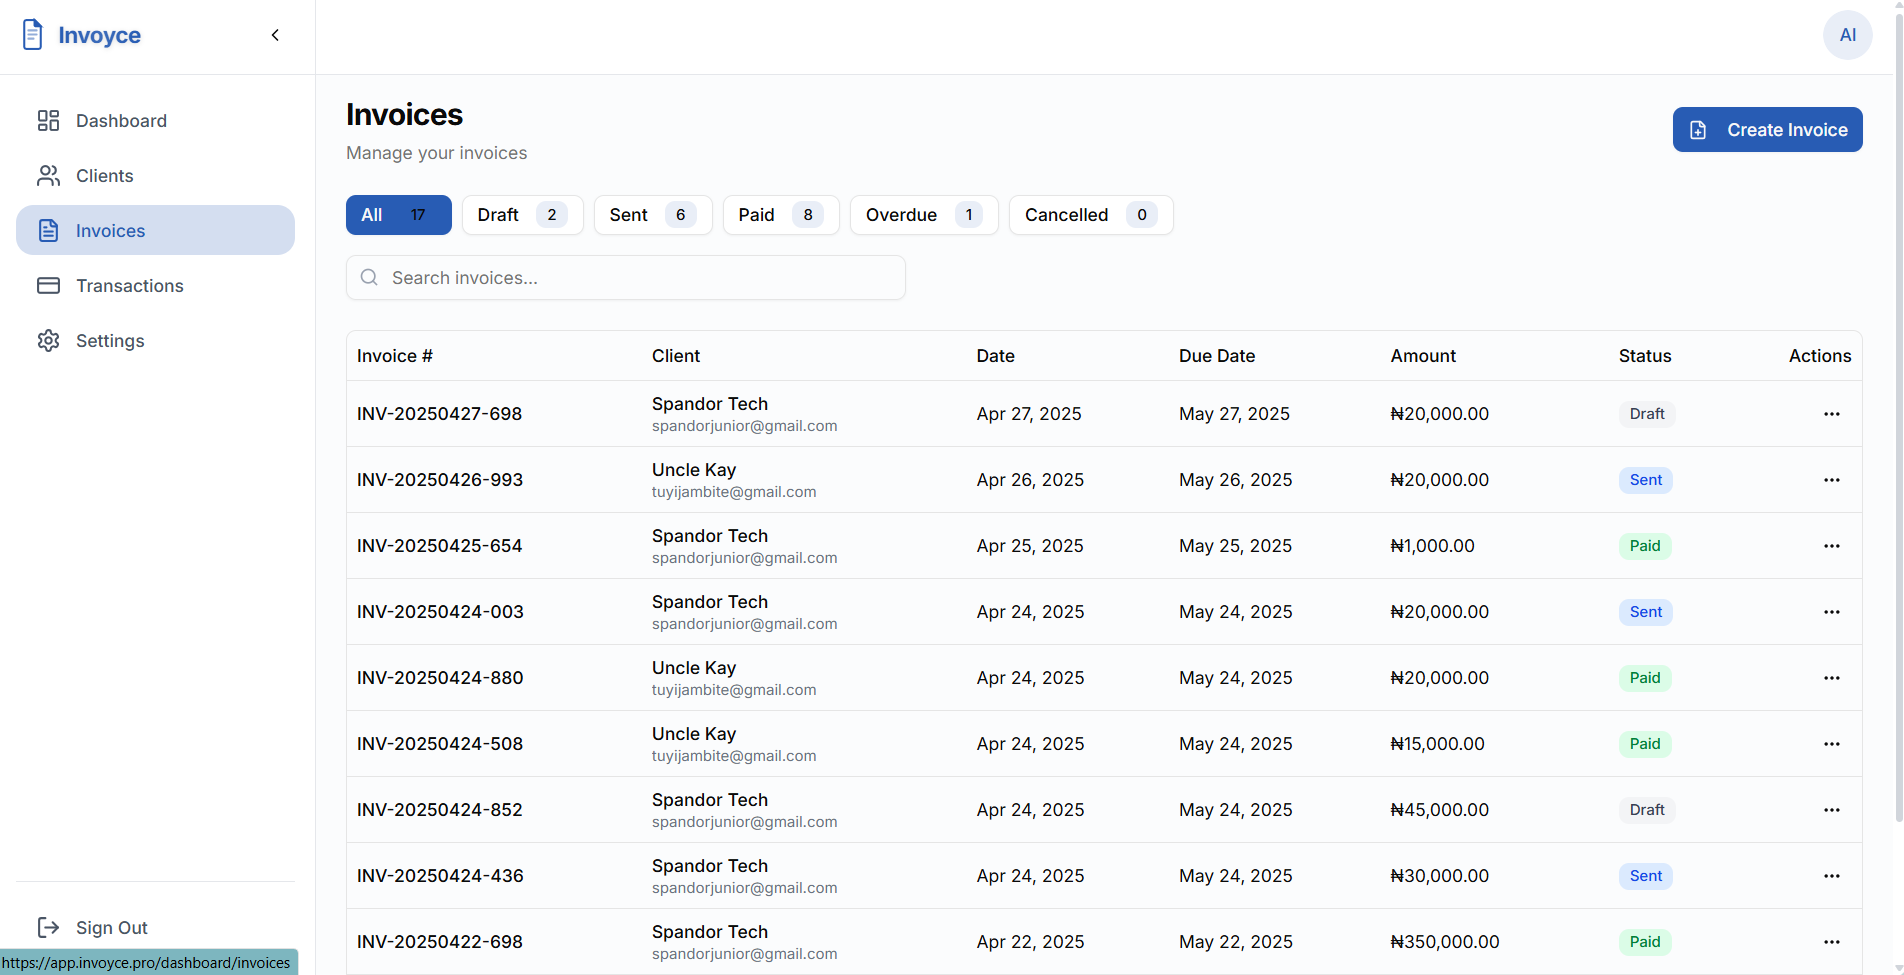Focus the Search invoices field
The image size is (1904, 975).
[x=626, y=278]
